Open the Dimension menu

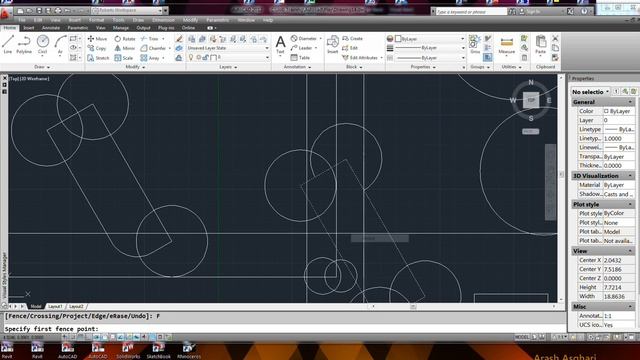pyautogui.click(x=163, y=20)
